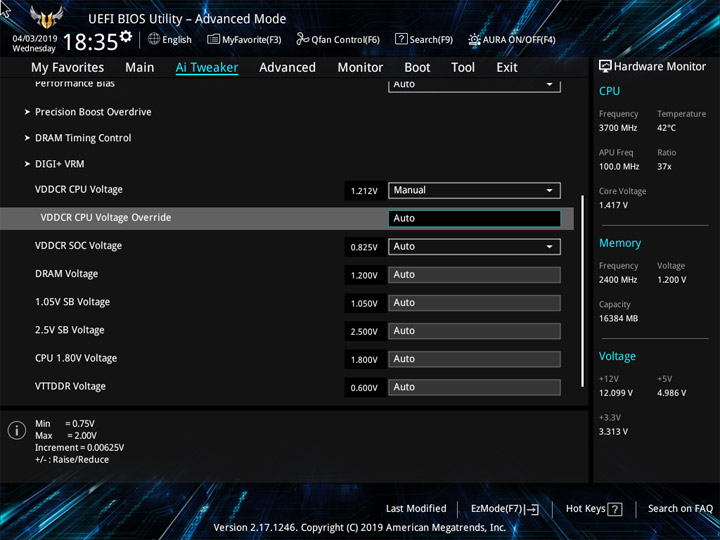Select the CPU 1.80V Voltage label
The width and height of the screenshot is (720, 540).
76,358
